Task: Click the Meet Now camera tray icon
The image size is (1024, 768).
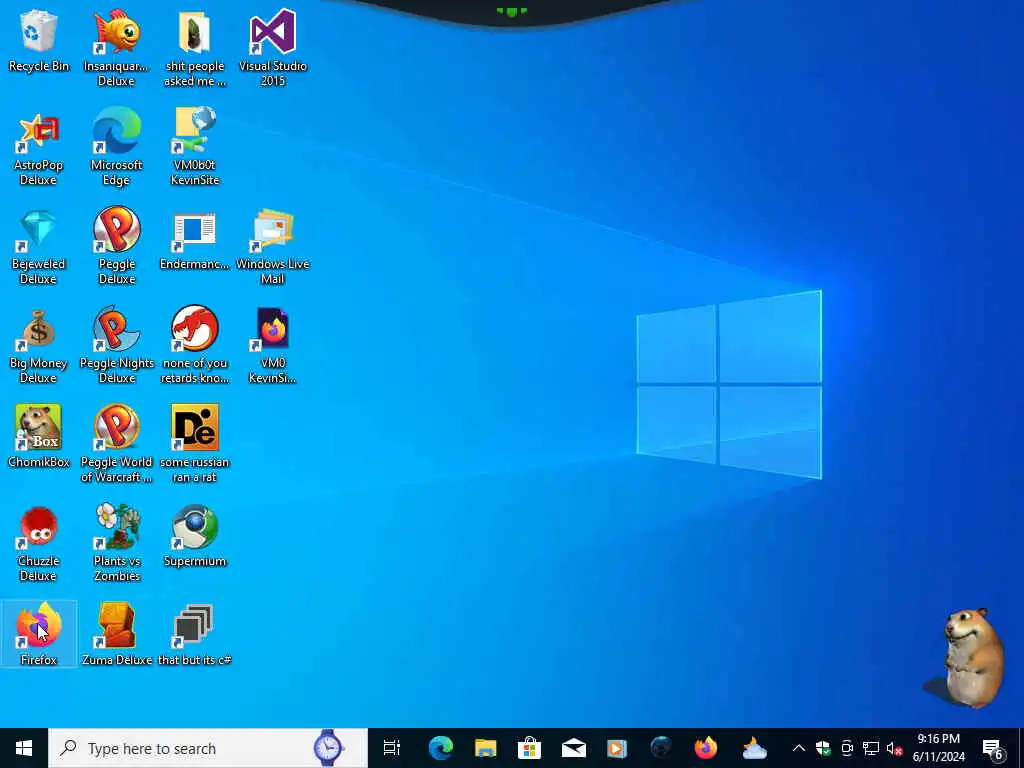Action: click(847, 748)
